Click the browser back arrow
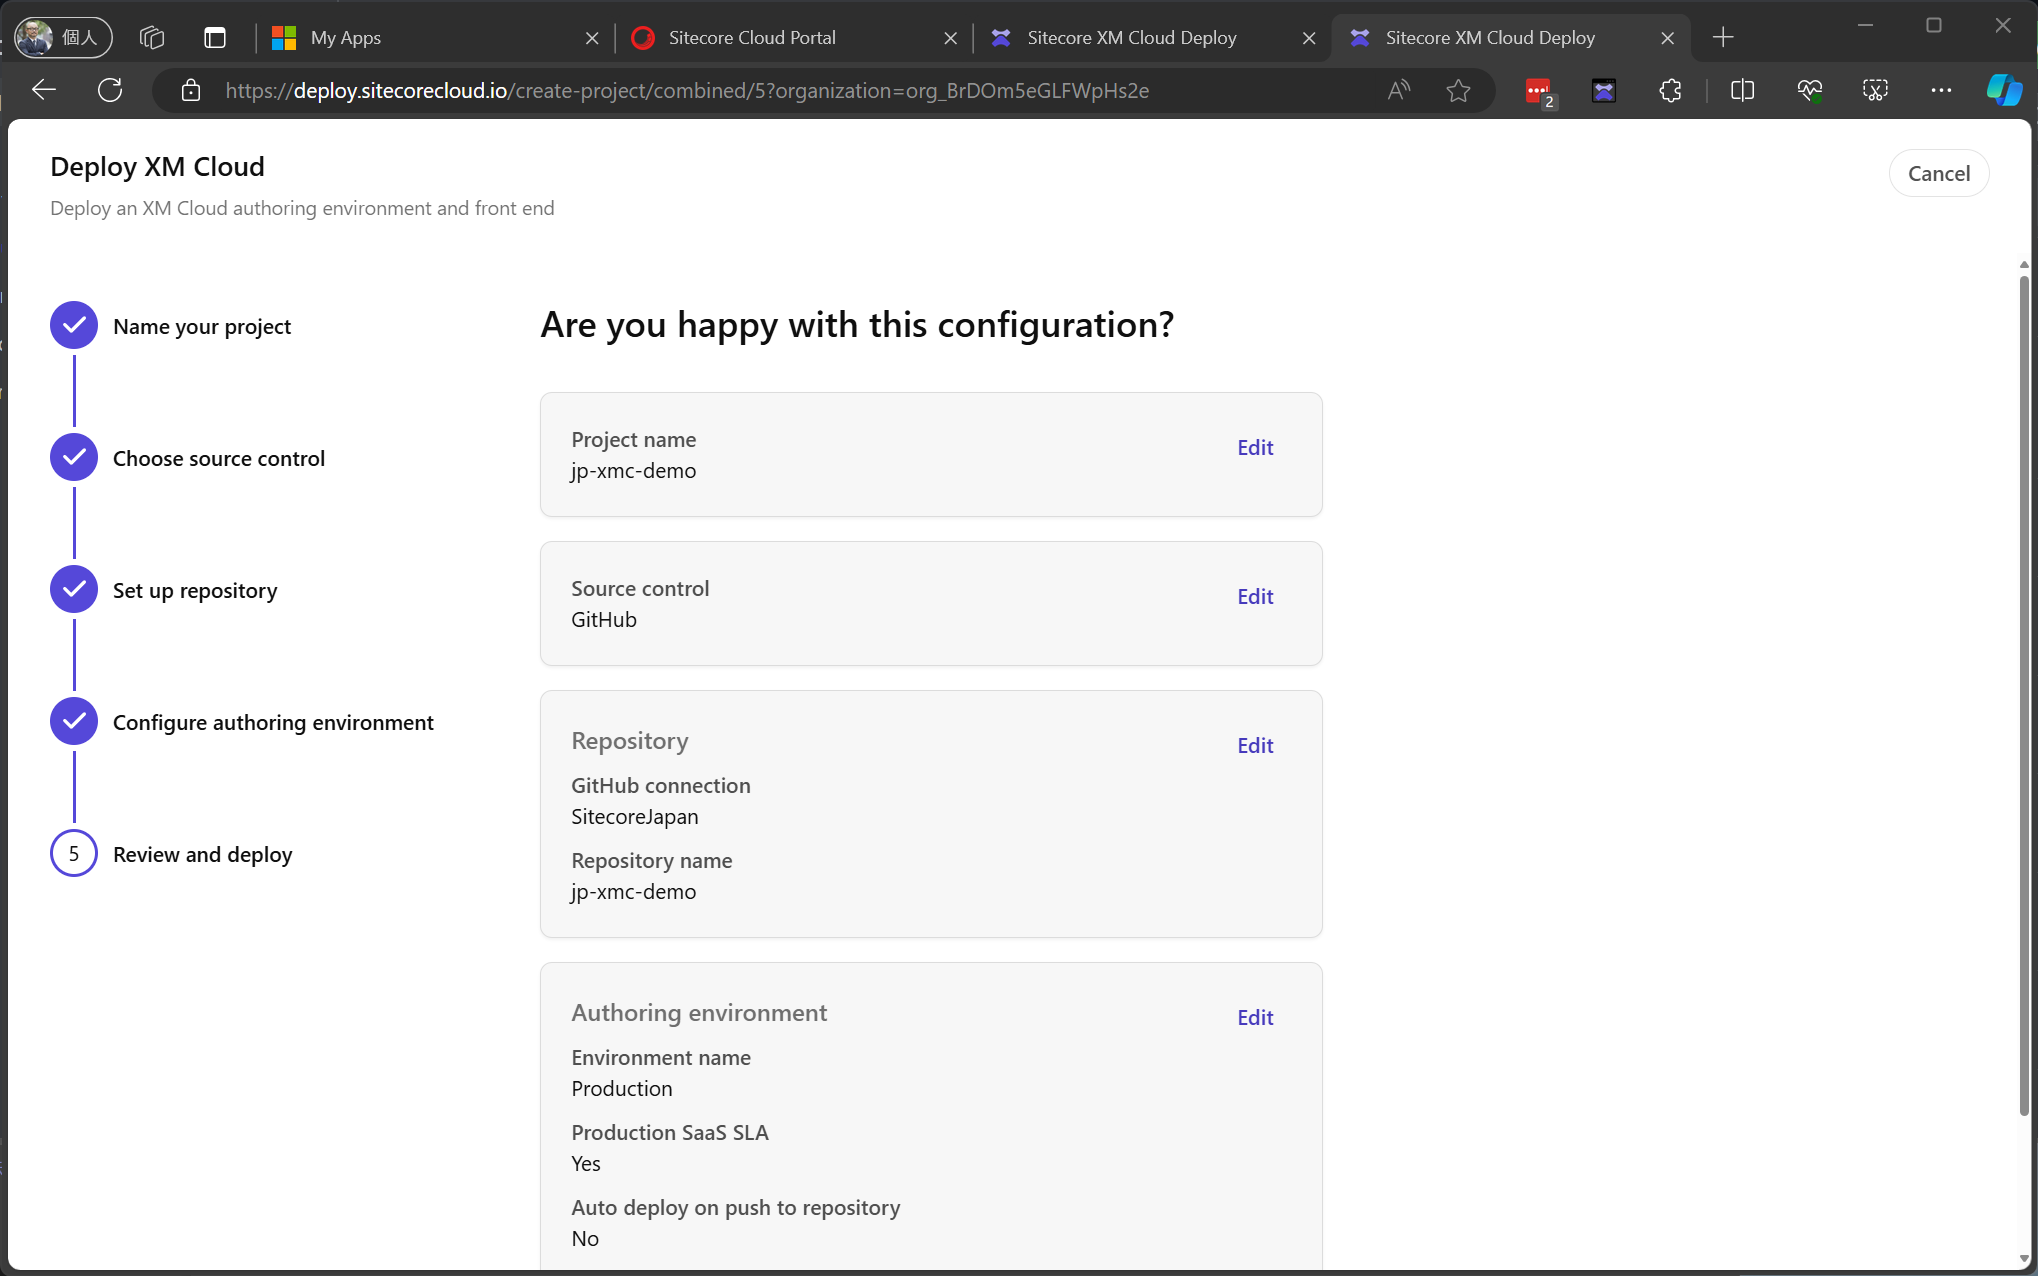 (43, 90)
